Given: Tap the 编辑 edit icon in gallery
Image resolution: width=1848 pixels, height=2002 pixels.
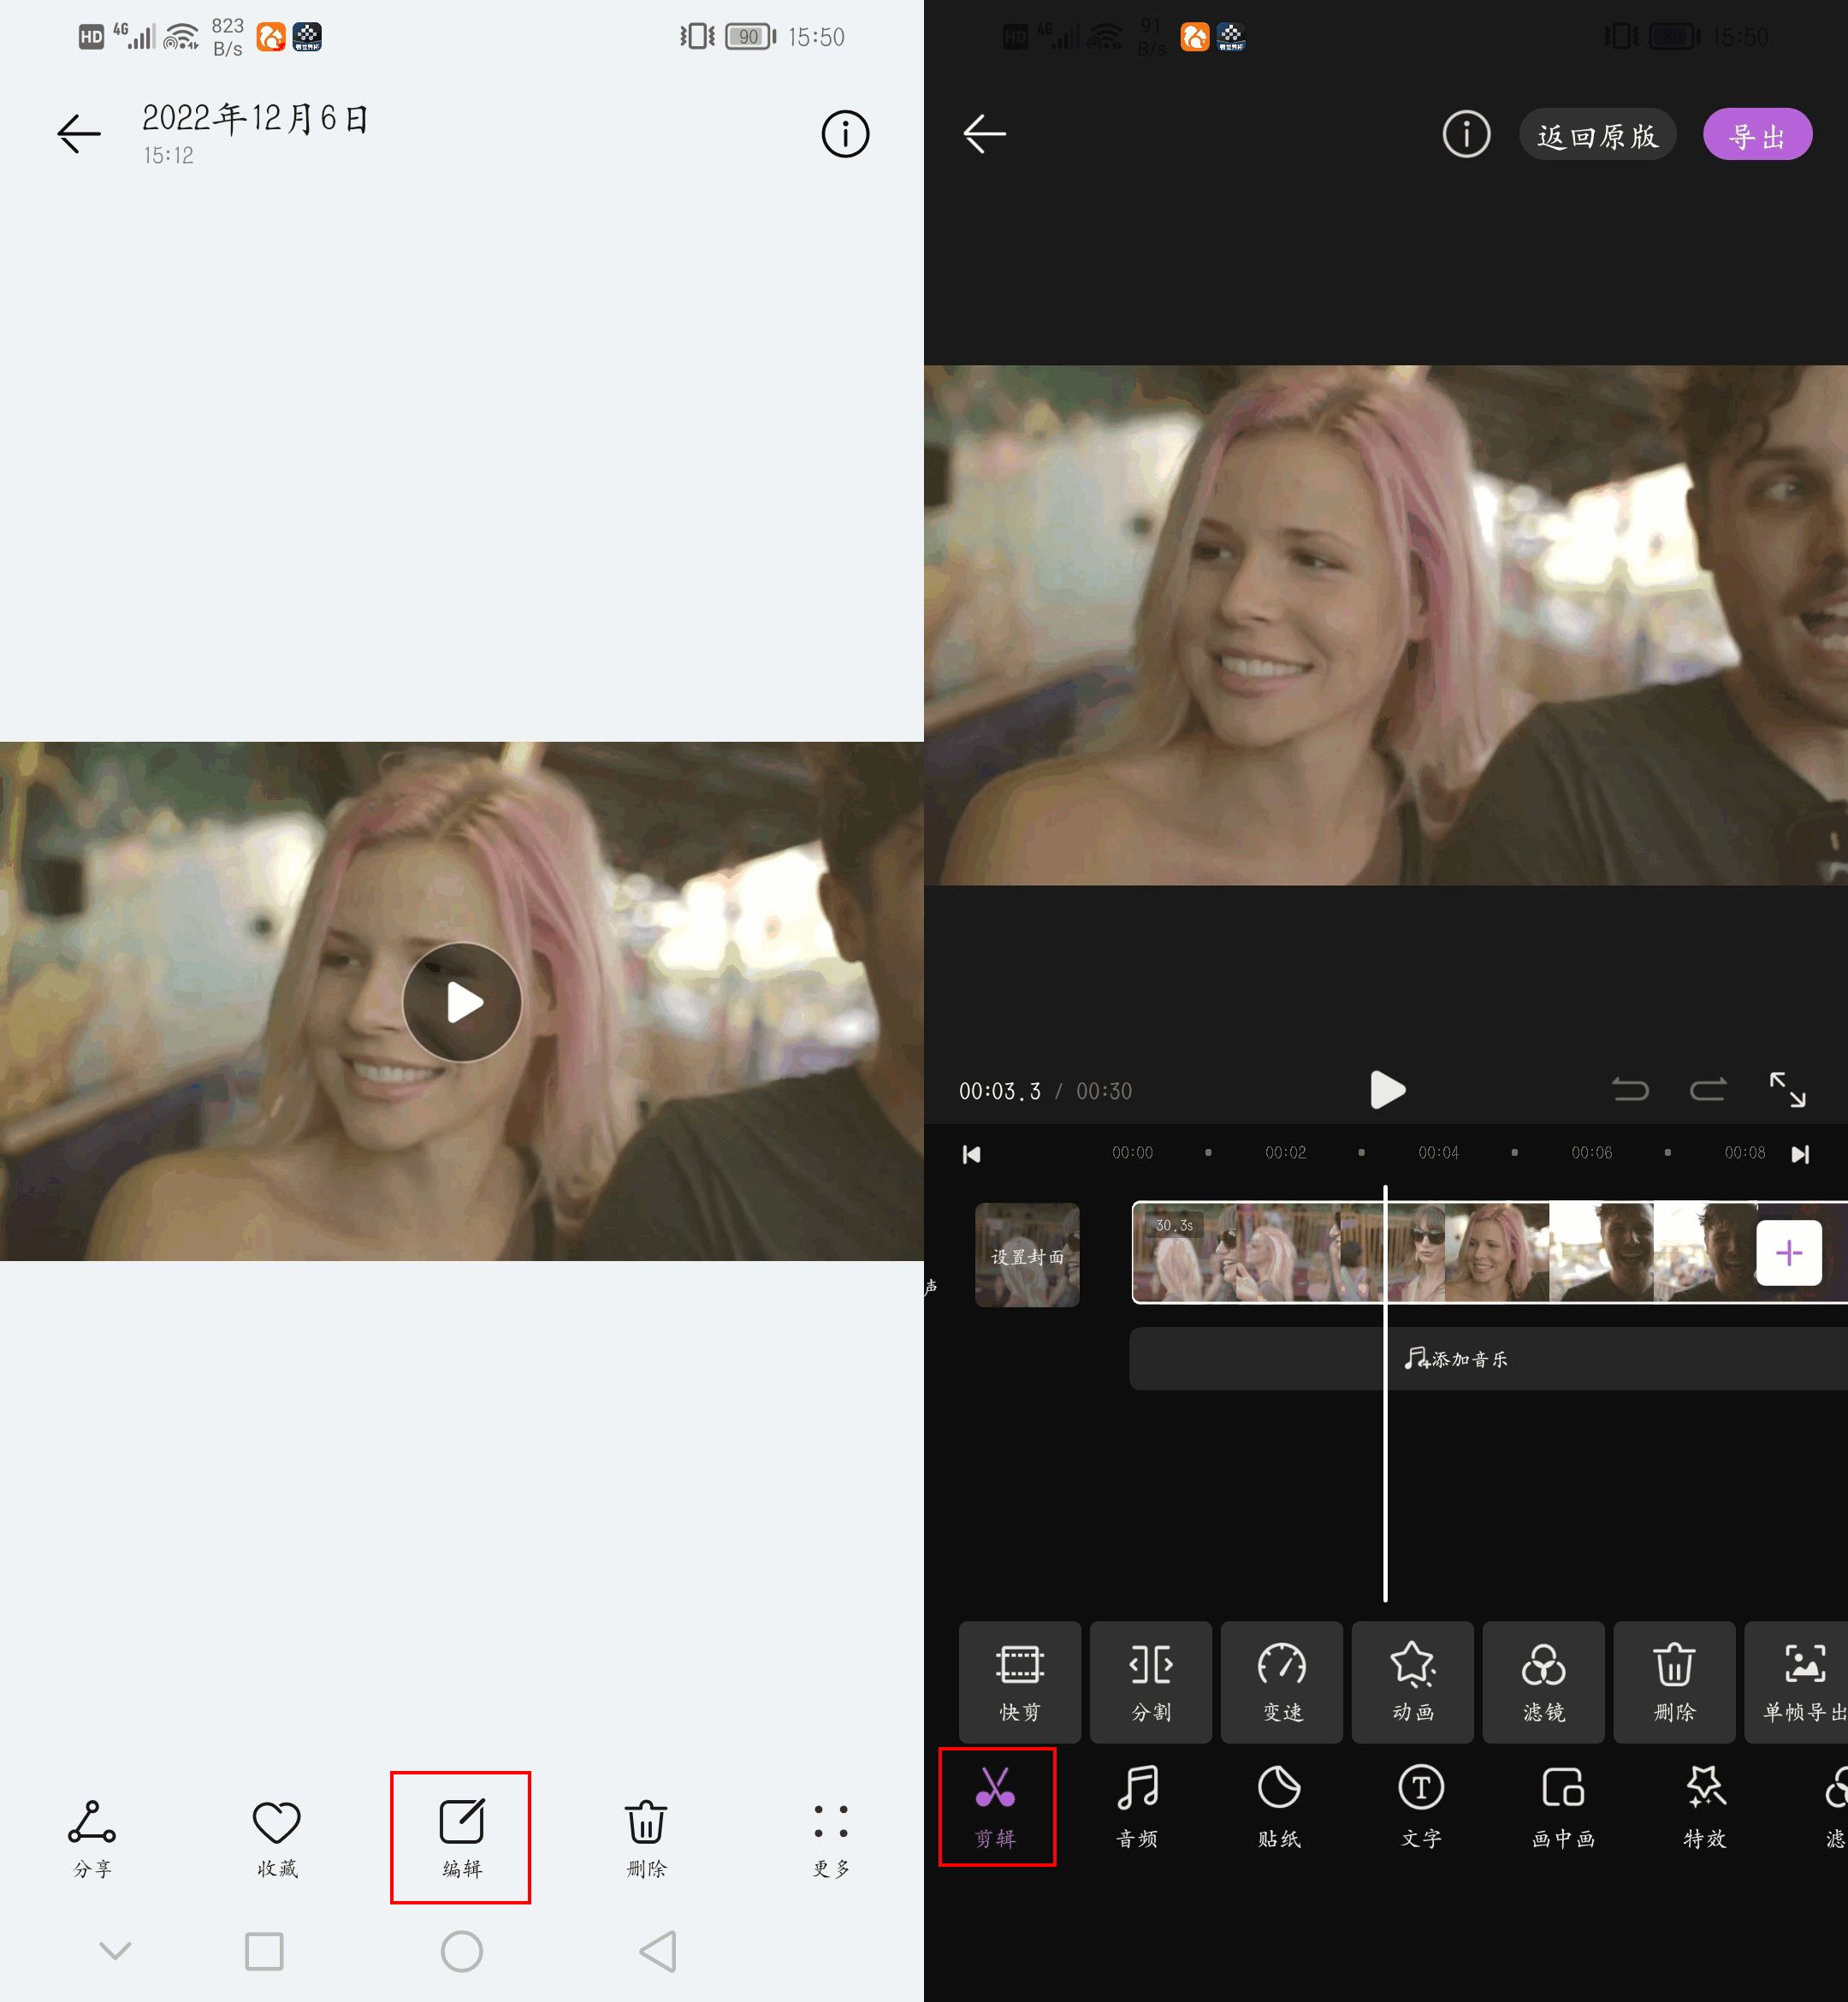Looking at the screenshot, I should pyautogui.click(x=461, y=1836).
